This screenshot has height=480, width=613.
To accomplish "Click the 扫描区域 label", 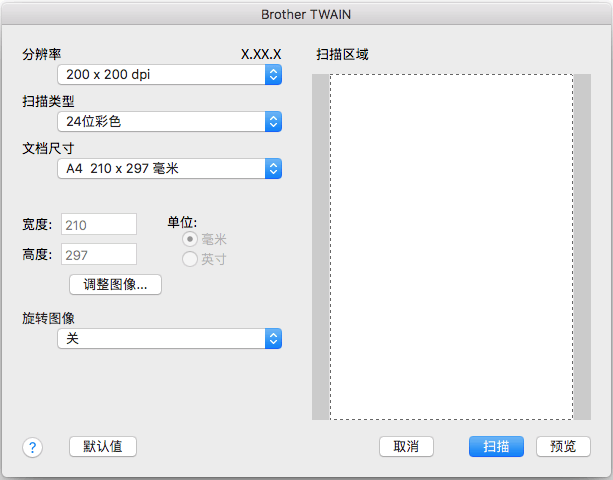I will point(342,54).
